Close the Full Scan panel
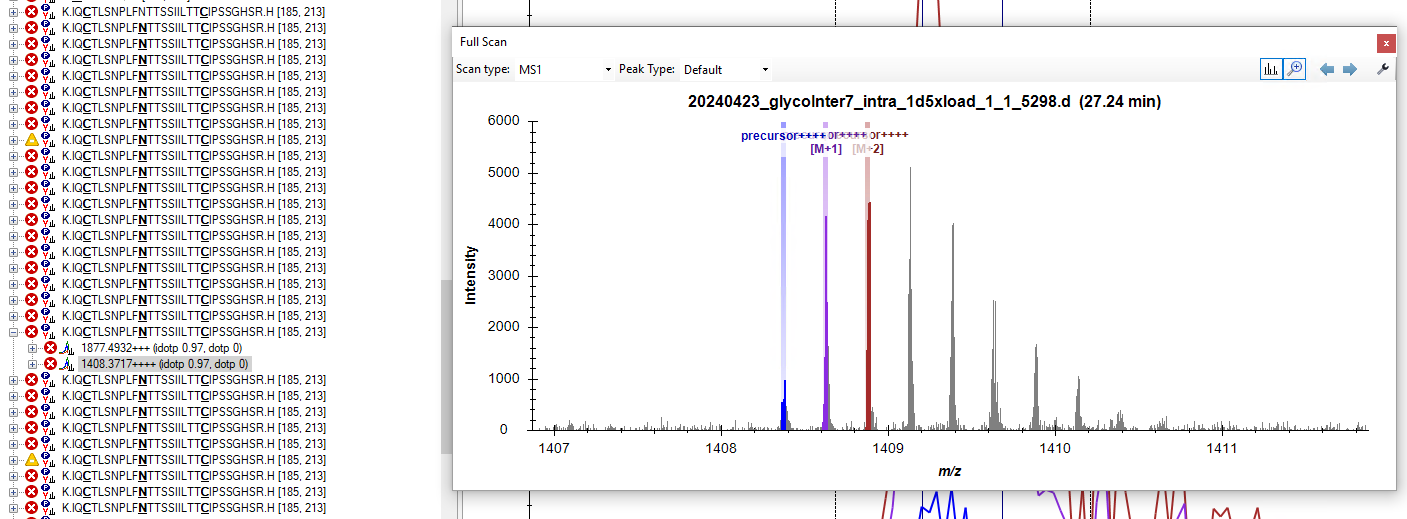1407x519 pixels. (1385, 43)
